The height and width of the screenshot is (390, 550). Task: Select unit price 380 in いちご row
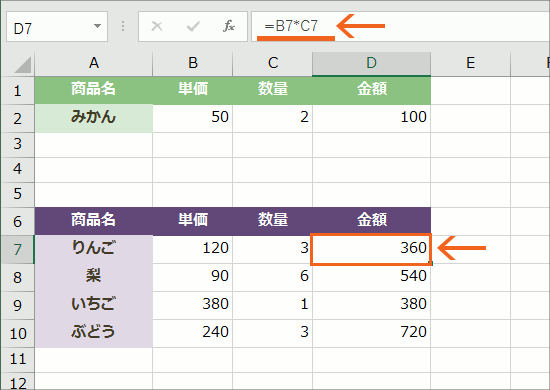(193, 305)
